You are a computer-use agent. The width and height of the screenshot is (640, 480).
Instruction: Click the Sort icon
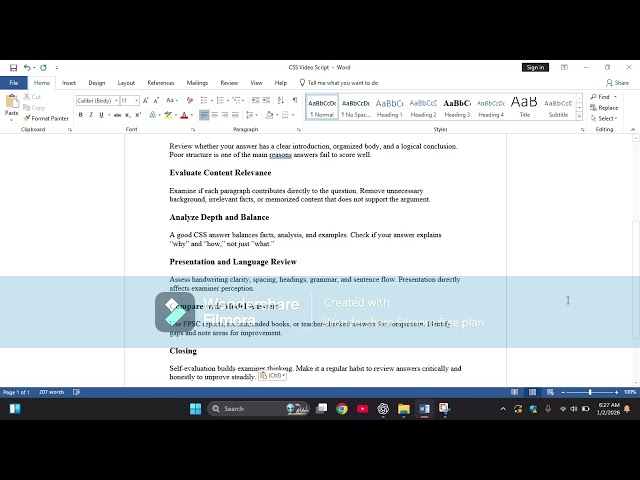click(x=281, y=100)
